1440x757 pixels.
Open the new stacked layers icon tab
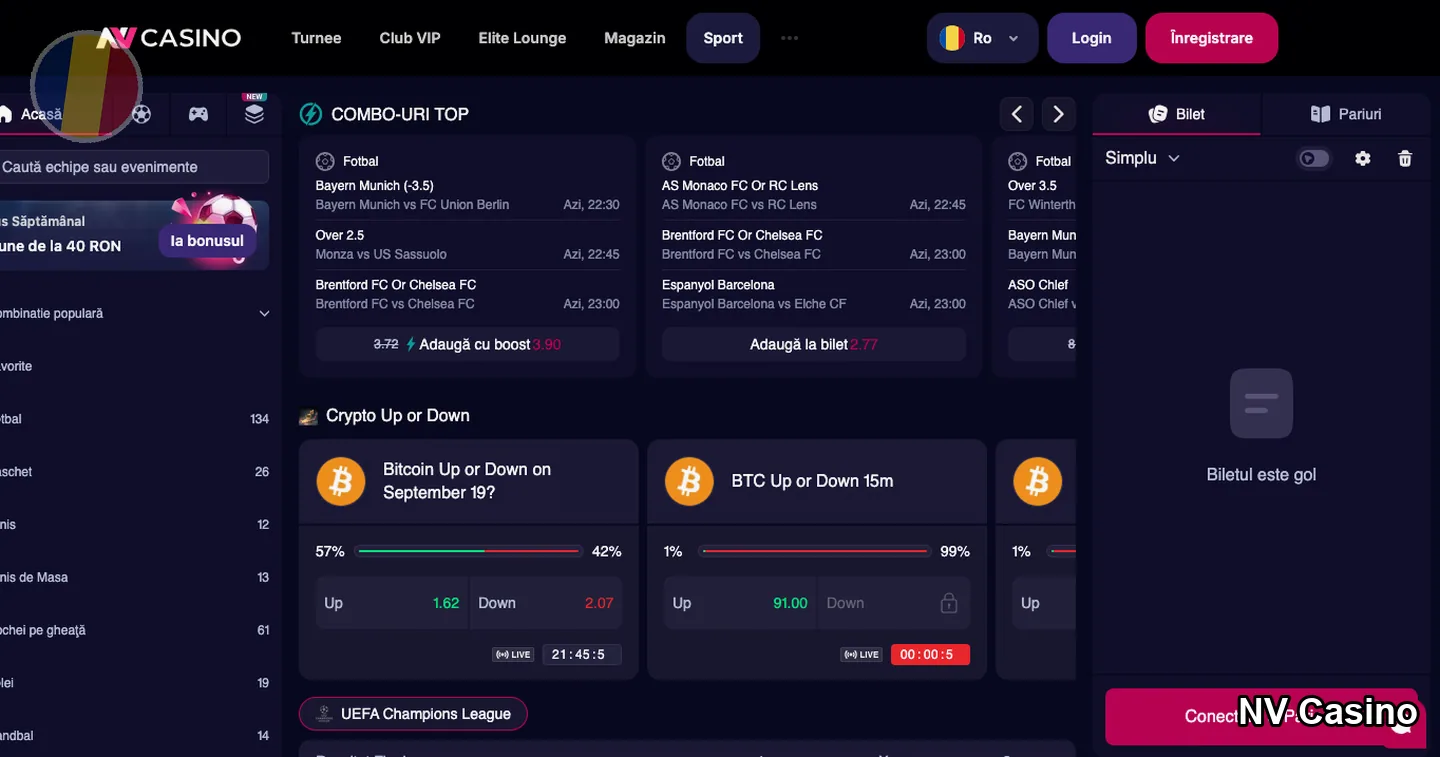pyautogui.click(x=254, y=113)
